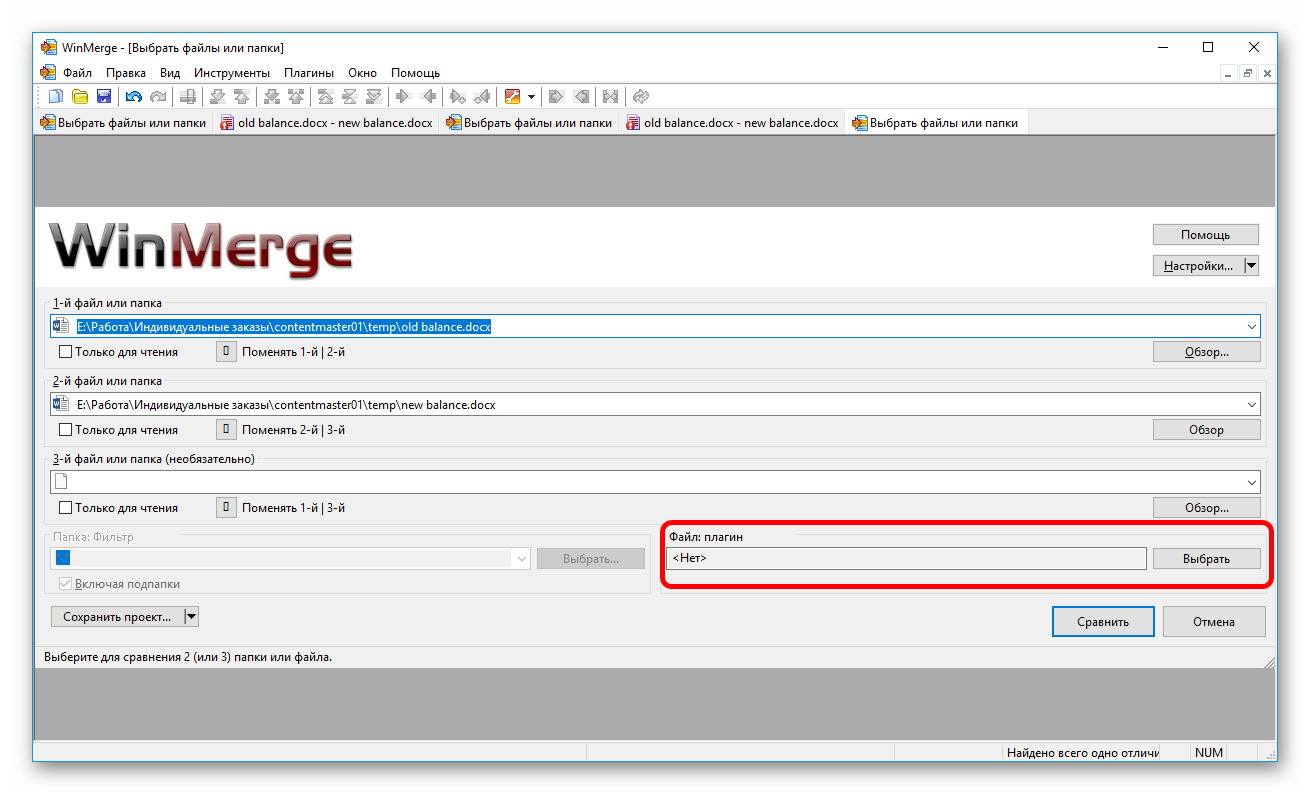Click the Refresh icon at toolbar end
The width and height of the screenshot is (1310, 794).
pos(642,97)
